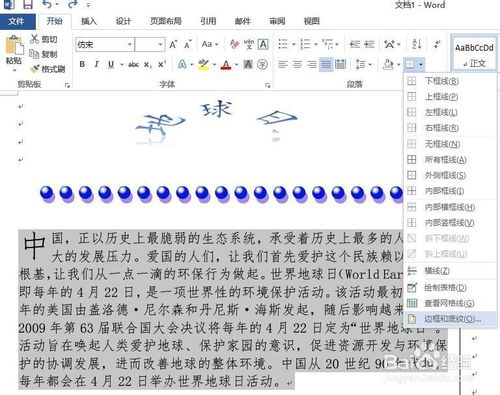Toggle Strikethrough abc formatting
Image resolution: width=500 pixels, height=395 pixels.
point(133,64)
